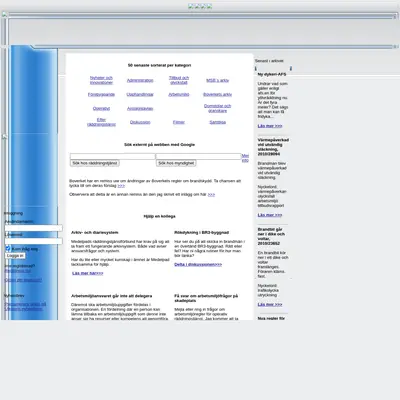Open the MSB:s arkiv link
The height and width of the screenshot is (400, 400).
217,80
